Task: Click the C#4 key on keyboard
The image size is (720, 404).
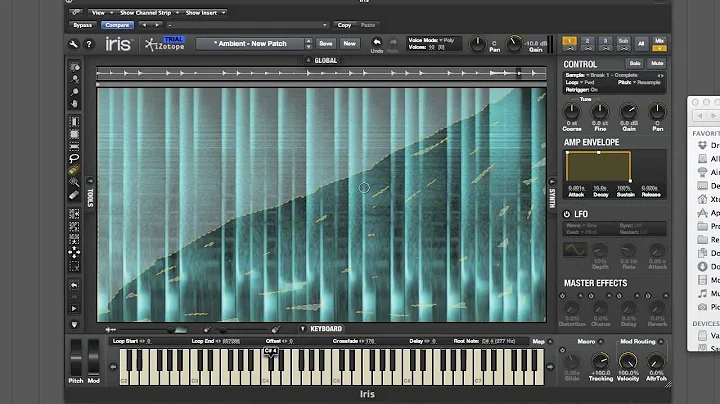Action: tap(270, 359)
